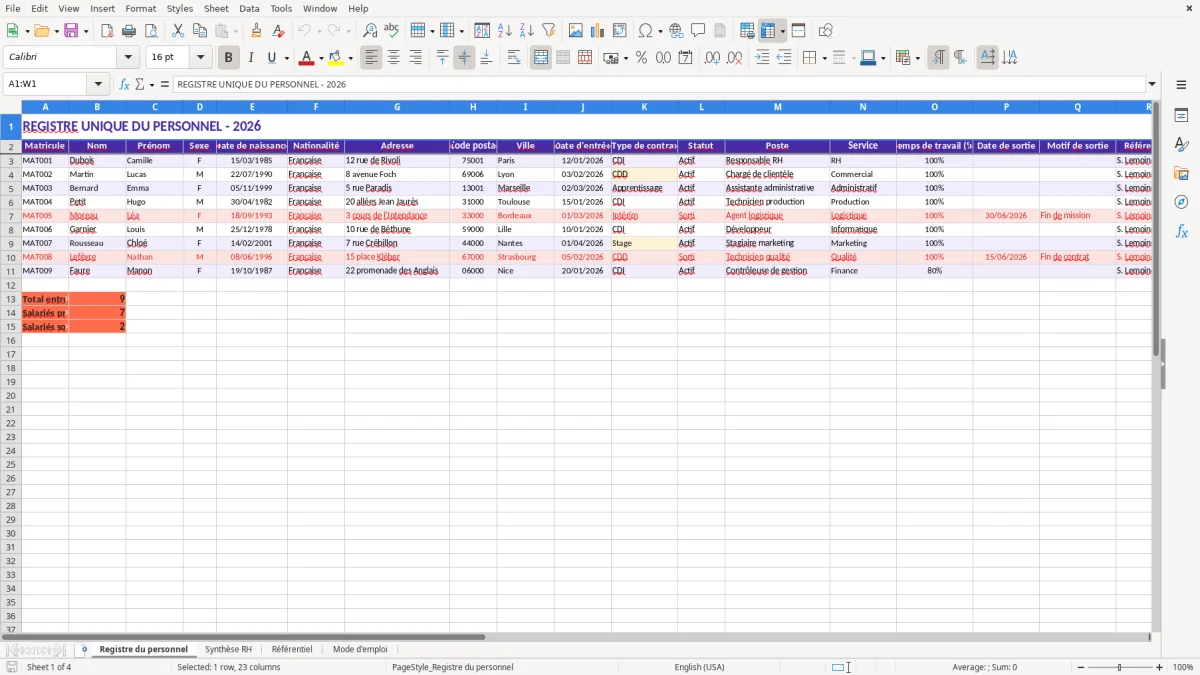1200x675 pixels.
Task: Click zoom in plus button
Action: pos(1160,667)
